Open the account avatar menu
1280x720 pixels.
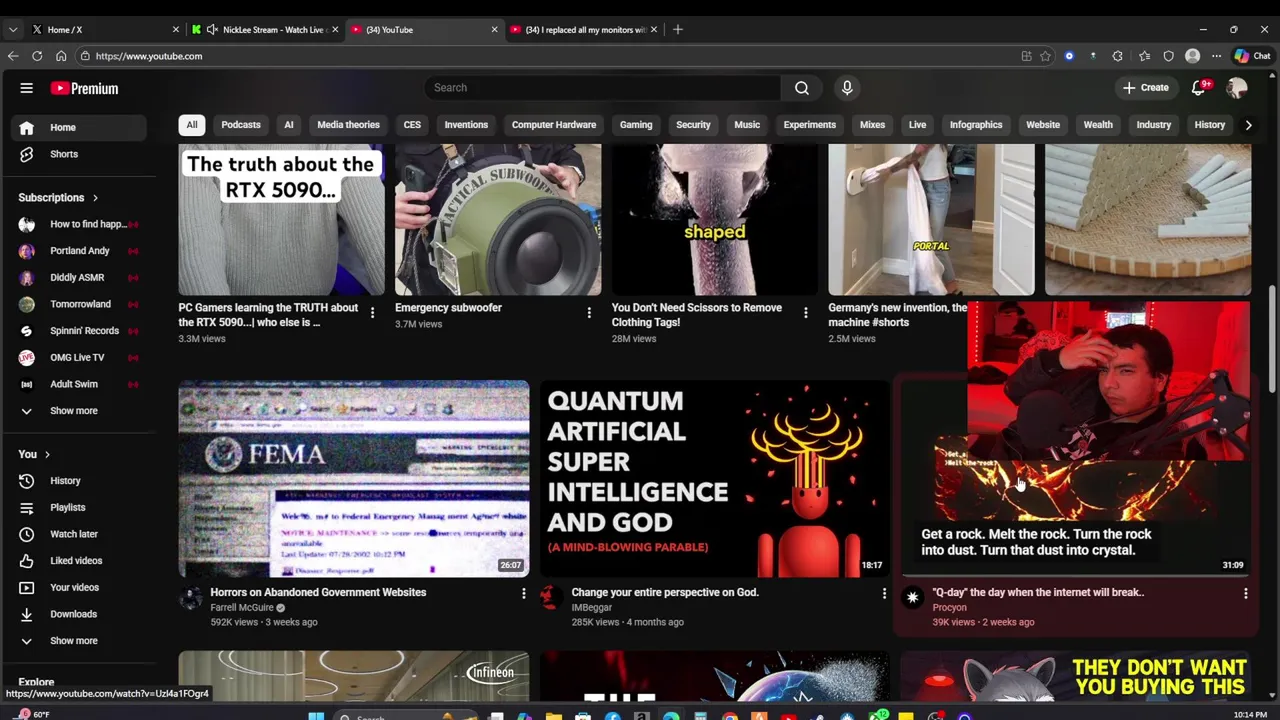(x=1237, y=88)
